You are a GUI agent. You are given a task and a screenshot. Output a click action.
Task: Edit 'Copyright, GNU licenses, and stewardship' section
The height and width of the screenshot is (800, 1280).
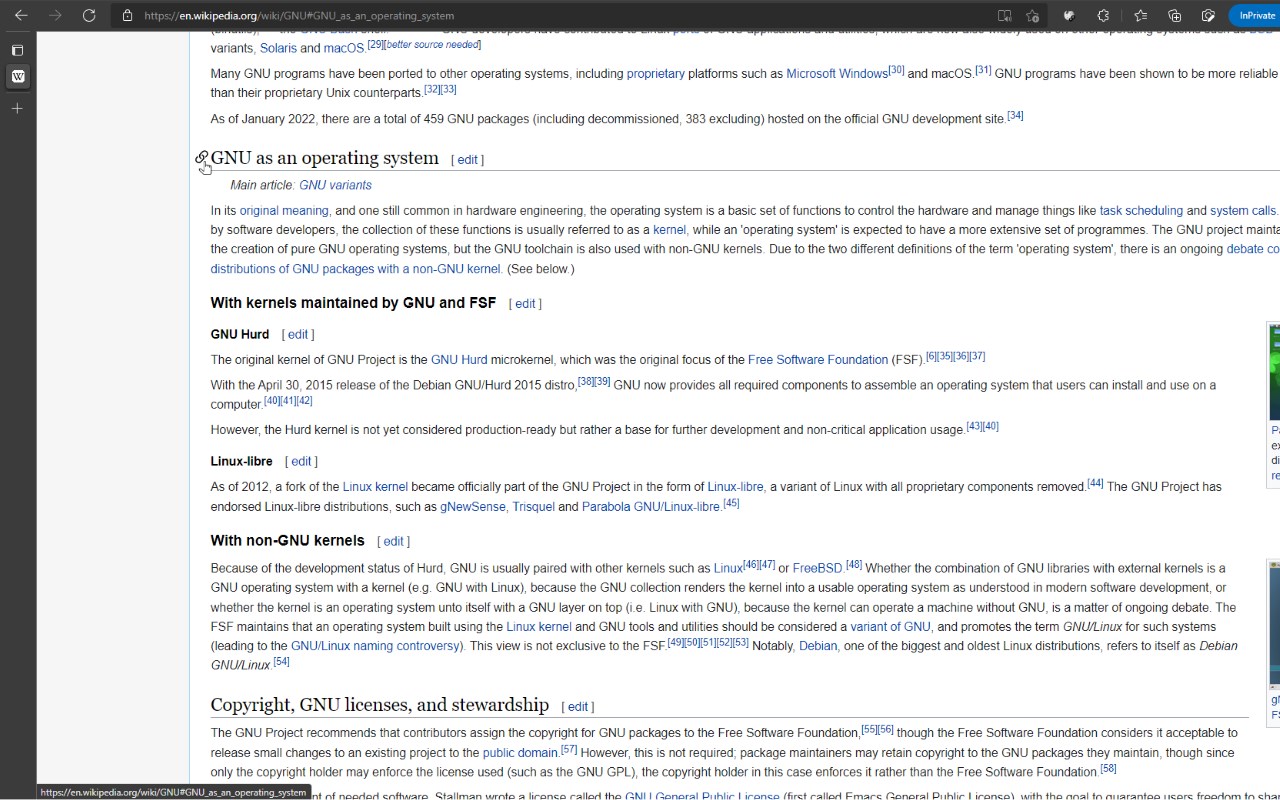click(x=577, y=707)
